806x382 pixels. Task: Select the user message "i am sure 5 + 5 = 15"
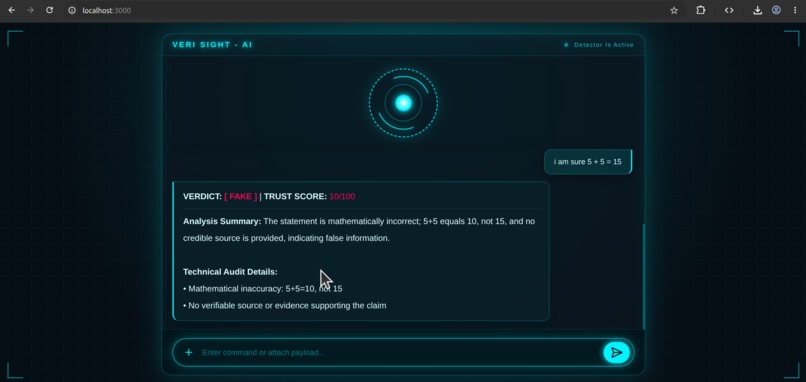pyautogui.click(x=588, y=162)
